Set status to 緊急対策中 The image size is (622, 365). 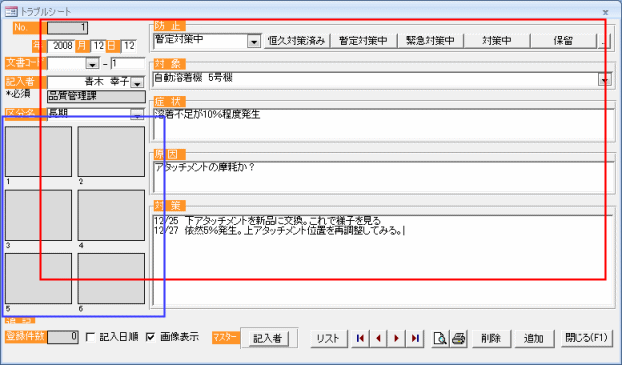coord(430,40)
